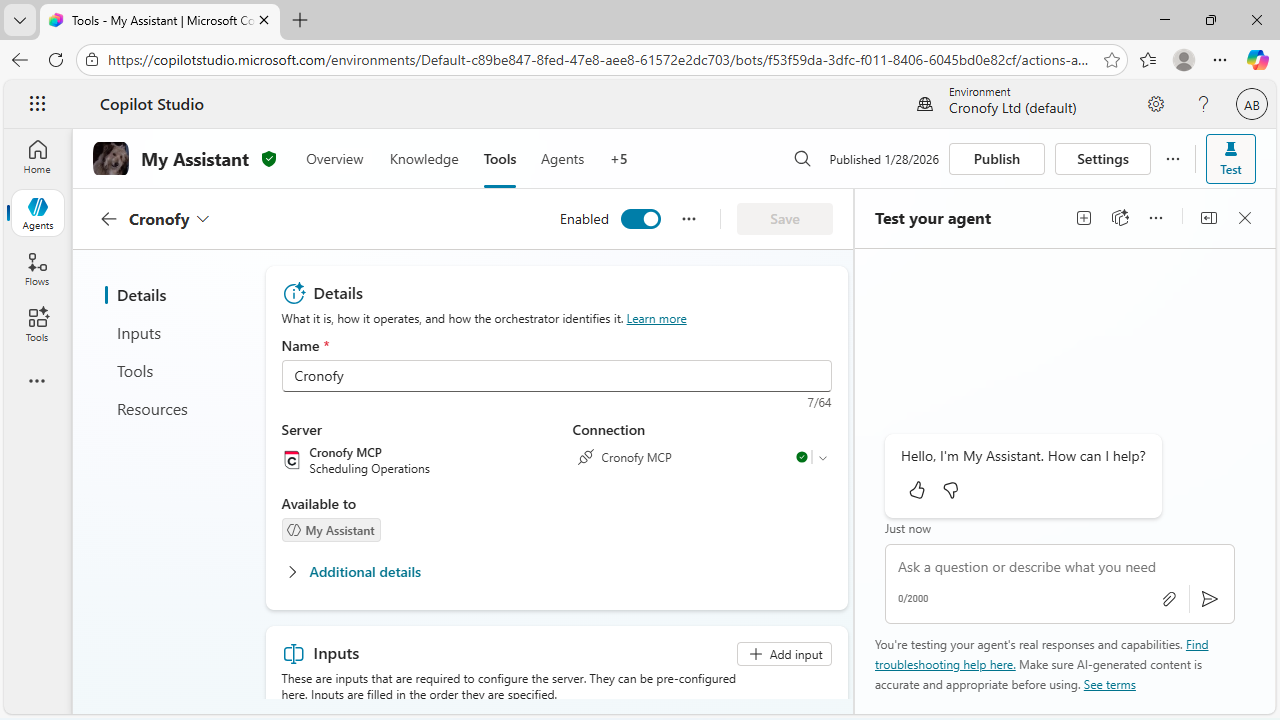This screenshot has width=1280, height=720.
Task: Switch to the Agents tab in the agent header
Action: (x=562, y=159)
